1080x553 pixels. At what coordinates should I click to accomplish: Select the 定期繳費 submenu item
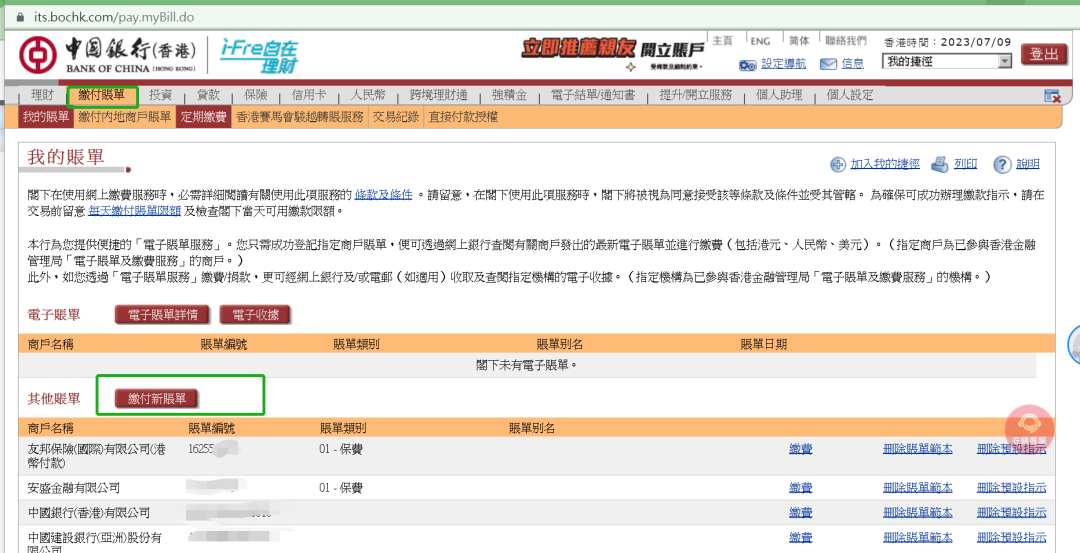pyautogui.click(x=203, y=117)
